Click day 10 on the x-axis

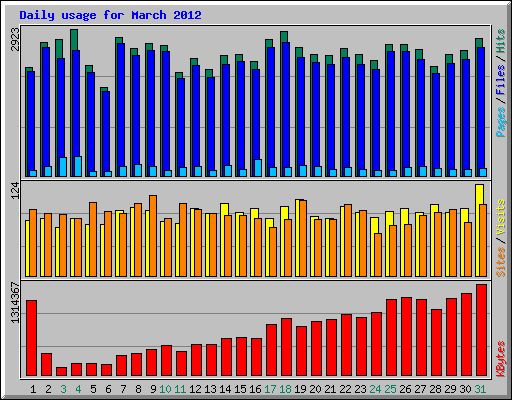click(165, 389)
